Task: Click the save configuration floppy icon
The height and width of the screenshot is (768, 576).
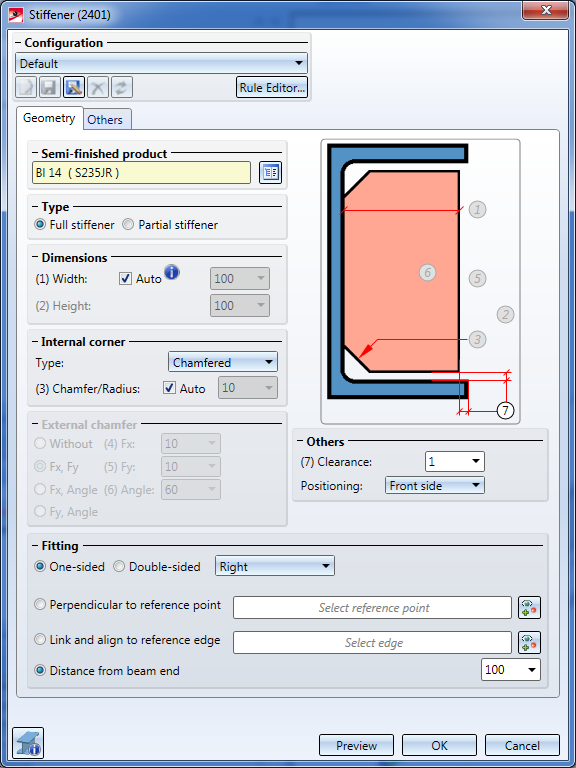Action: pos(49,88)
